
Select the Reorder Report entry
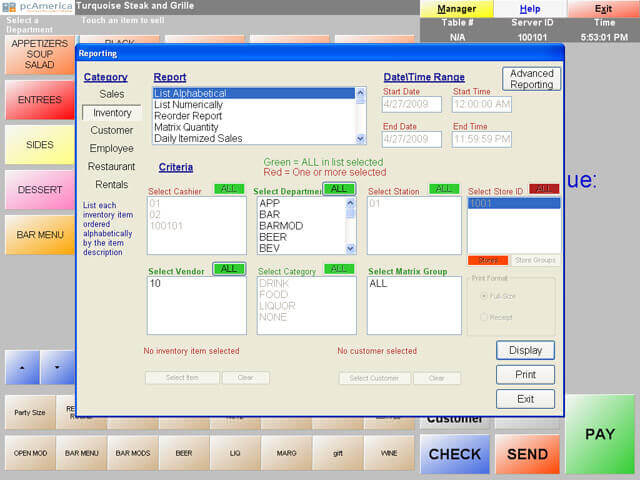tap(187, 116)
